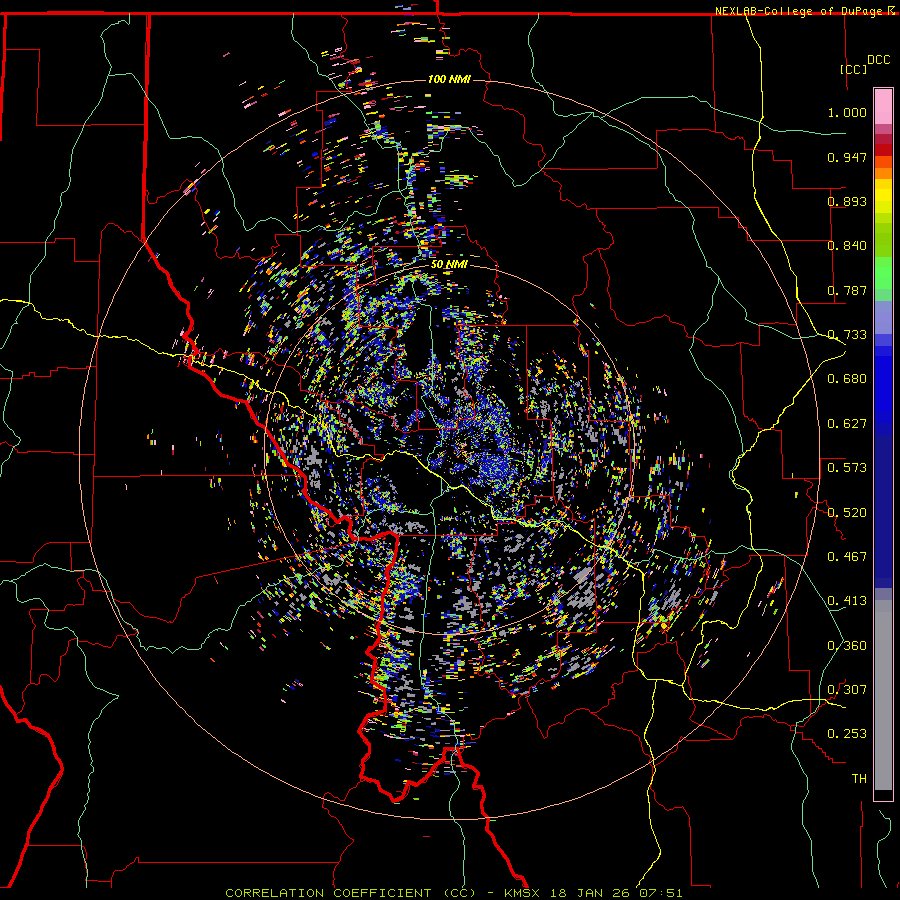Click the CORRELATION COEFFICIENT (CC) caption text

350,893
